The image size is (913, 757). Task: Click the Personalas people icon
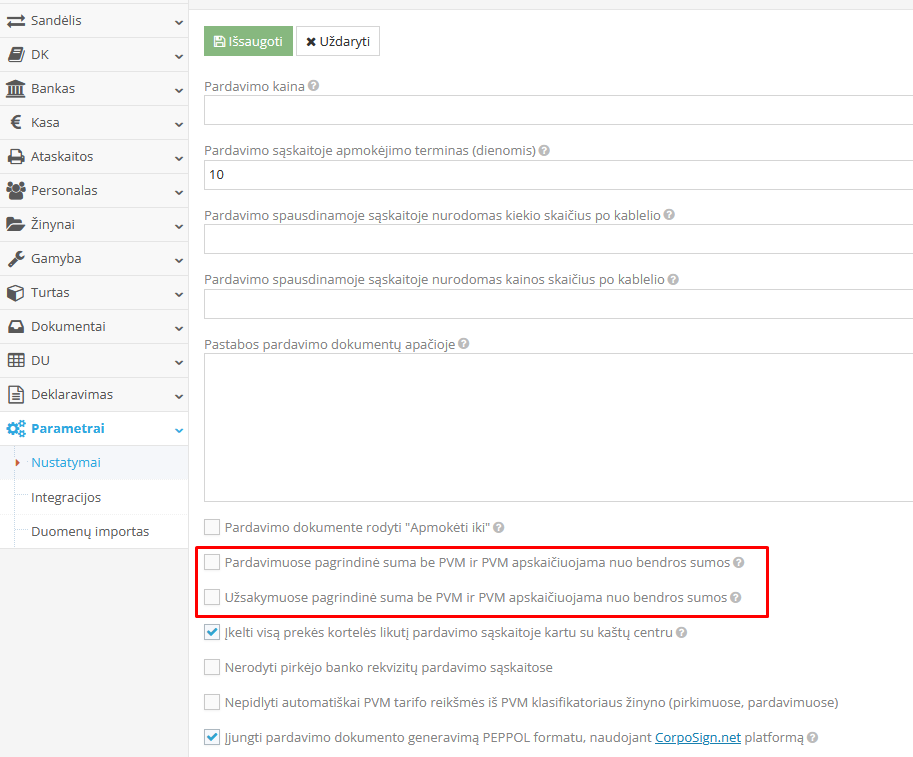point(16,191)
